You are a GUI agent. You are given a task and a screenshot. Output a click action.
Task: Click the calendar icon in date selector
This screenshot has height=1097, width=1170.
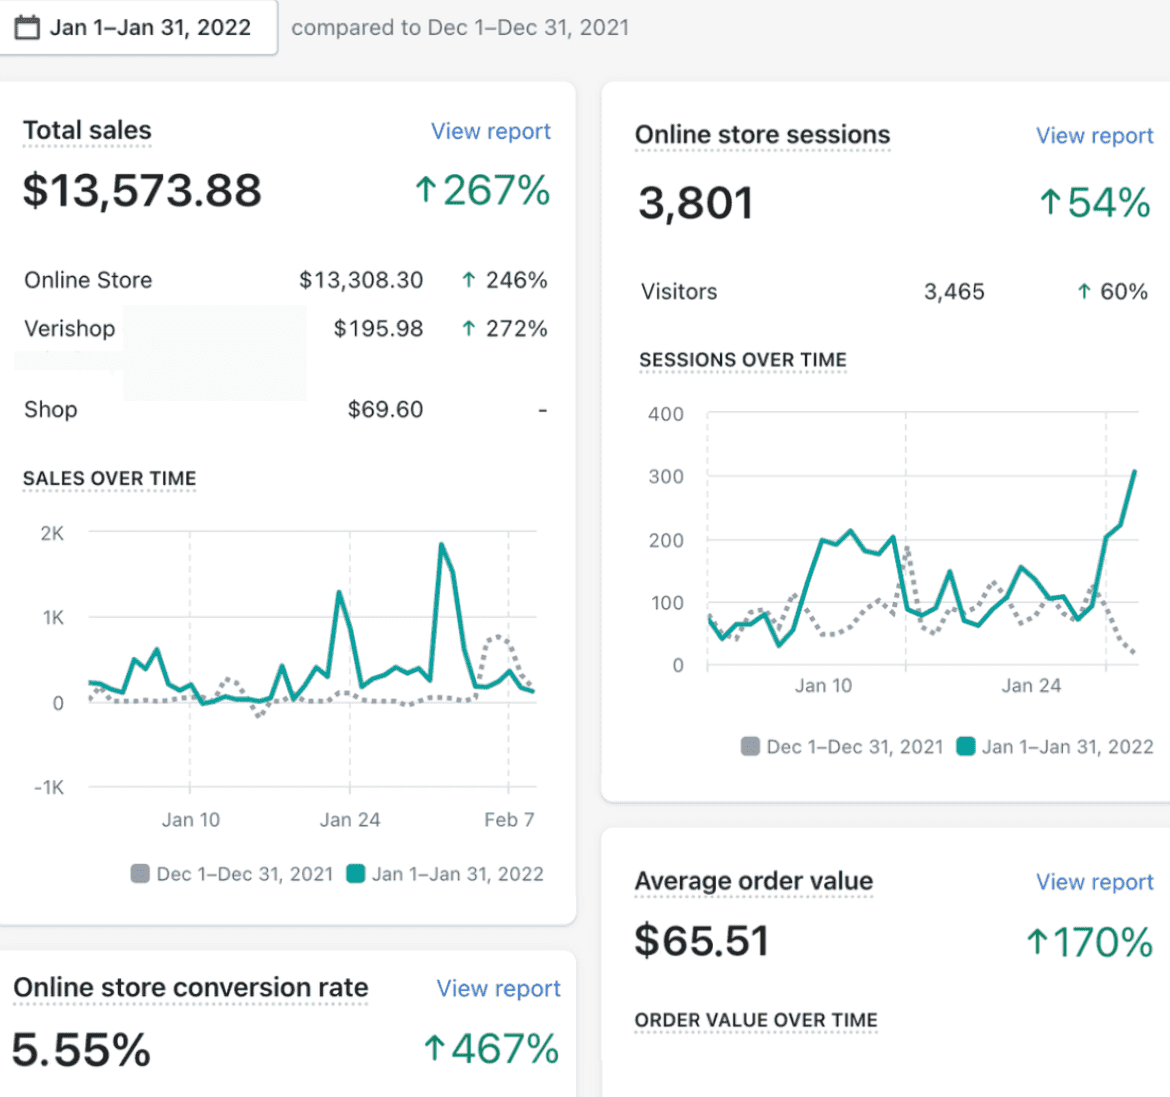[28, 28]
